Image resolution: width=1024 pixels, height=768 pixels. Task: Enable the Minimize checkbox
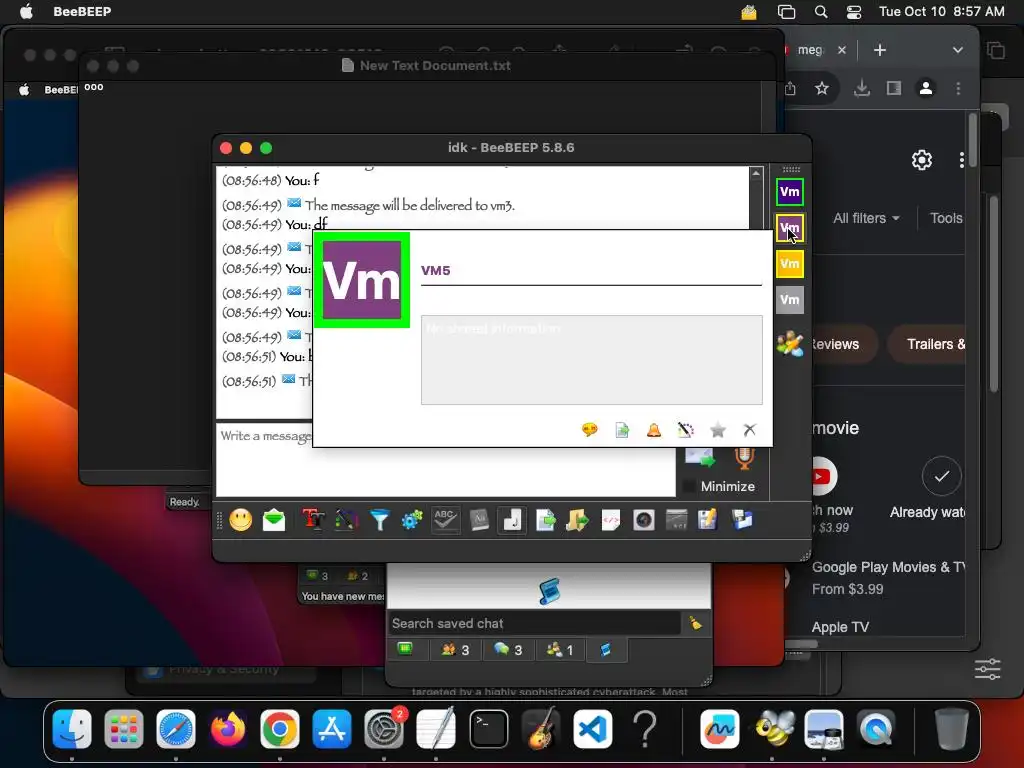pos(689,486)
